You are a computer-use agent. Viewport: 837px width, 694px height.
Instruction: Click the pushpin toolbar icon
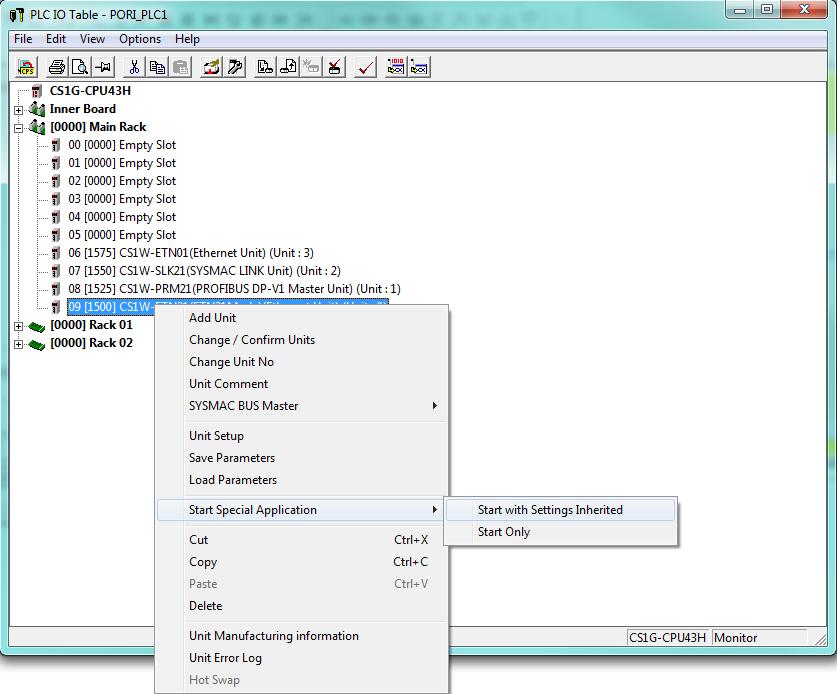[104, 67]
